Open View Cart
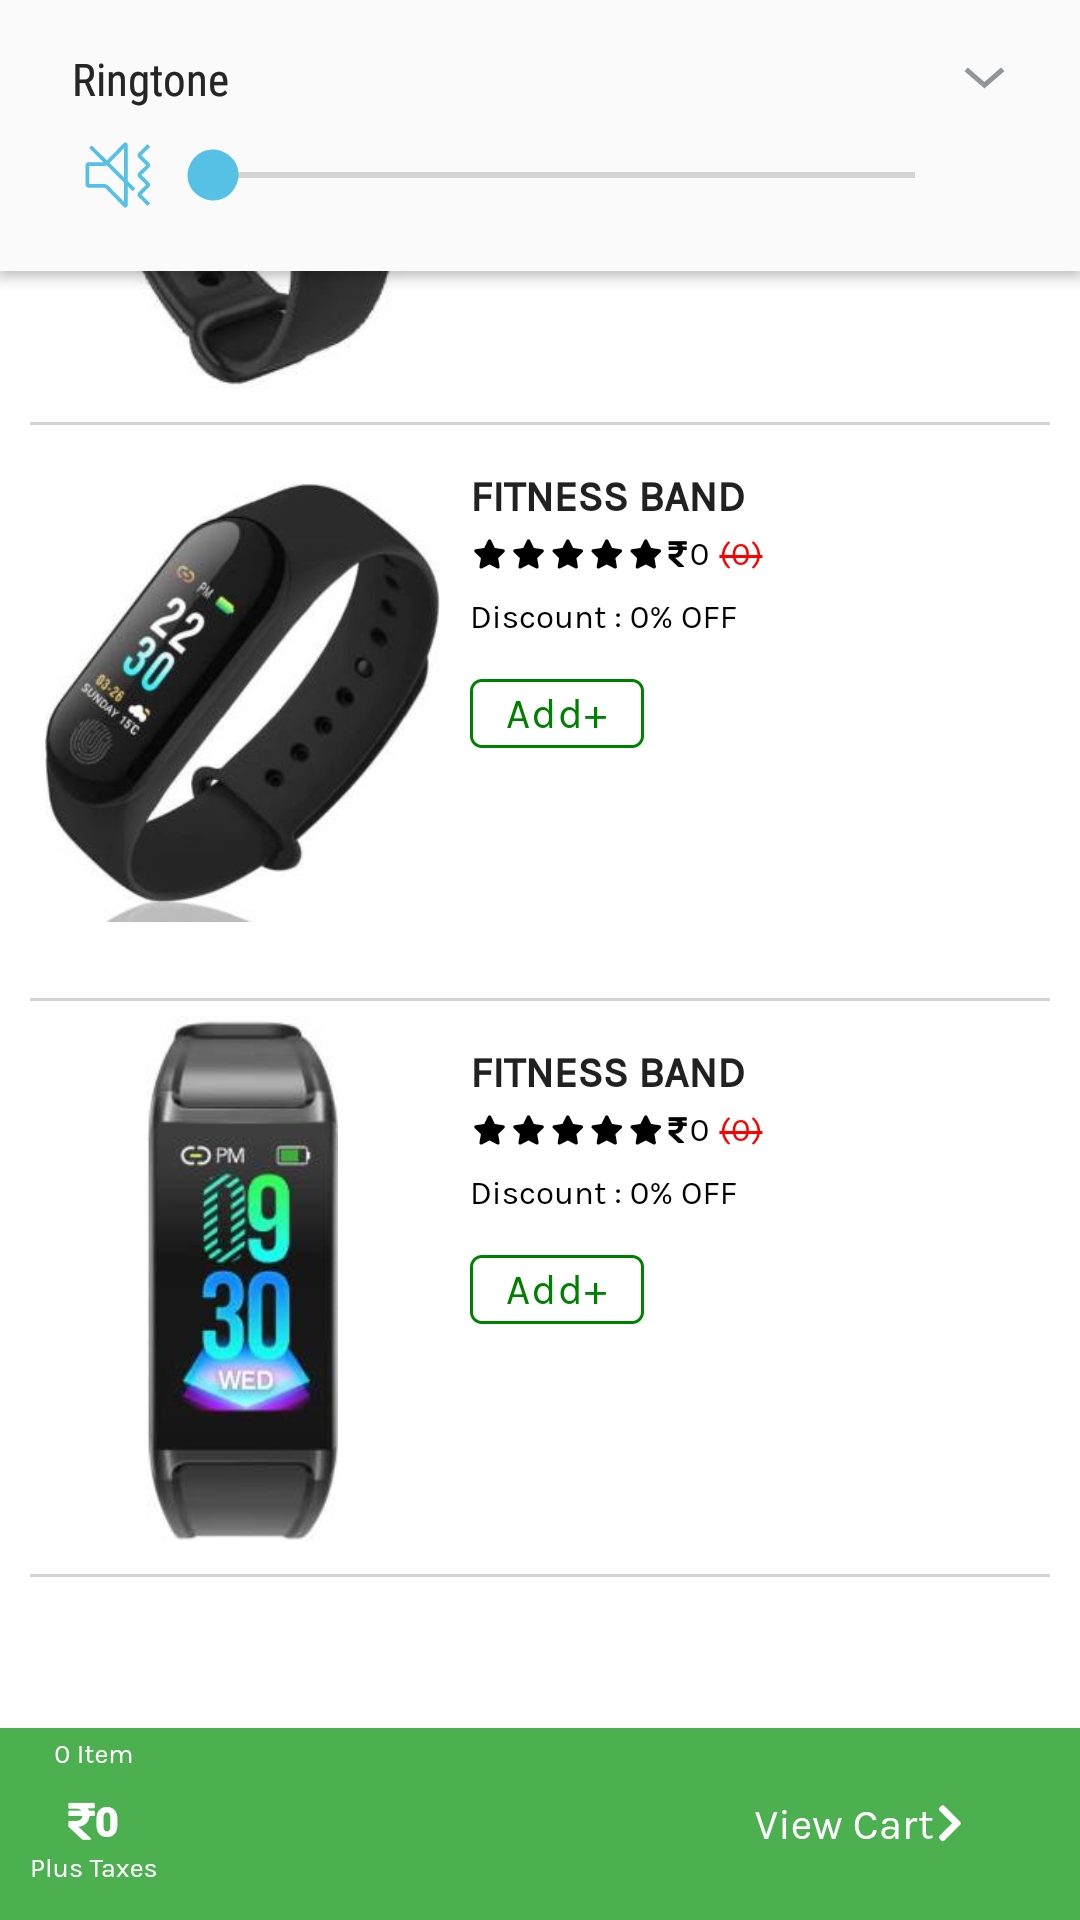Viewport: 1080px width, 1920px height. (x=858, y=1825)
